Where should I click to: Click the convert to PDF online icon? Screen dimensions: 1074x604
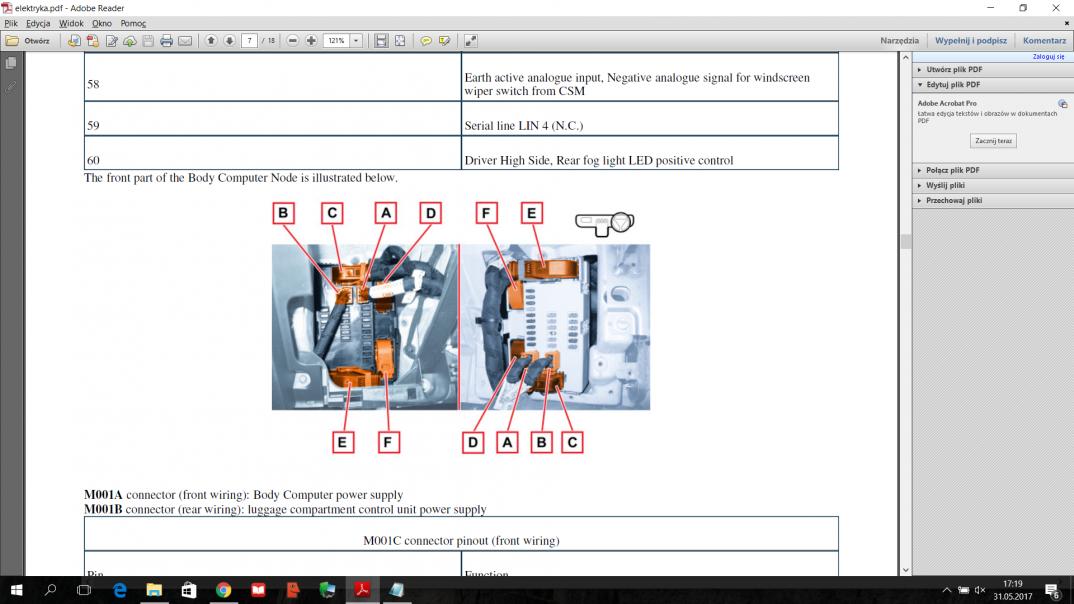click(74, 41)
